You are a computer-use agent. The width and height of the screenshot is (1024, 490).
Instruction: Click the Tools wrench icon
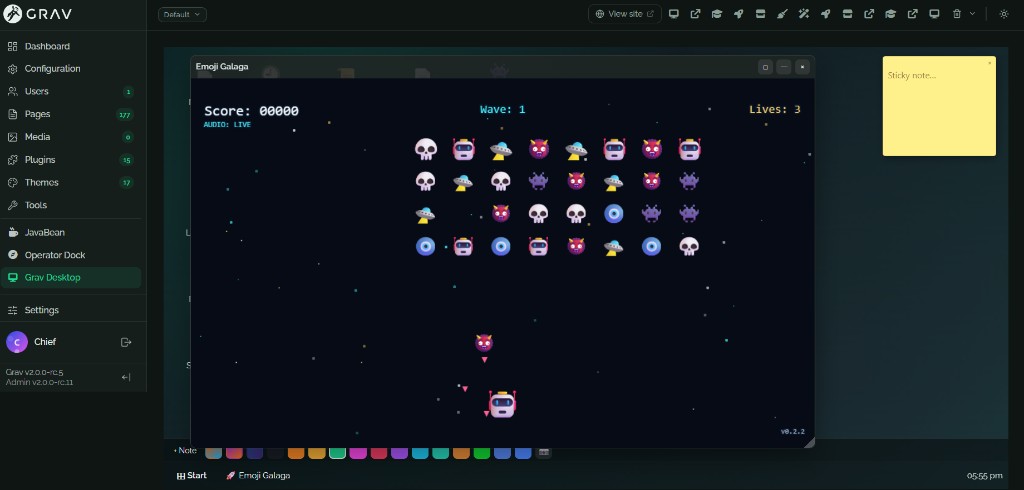point(12,205)
